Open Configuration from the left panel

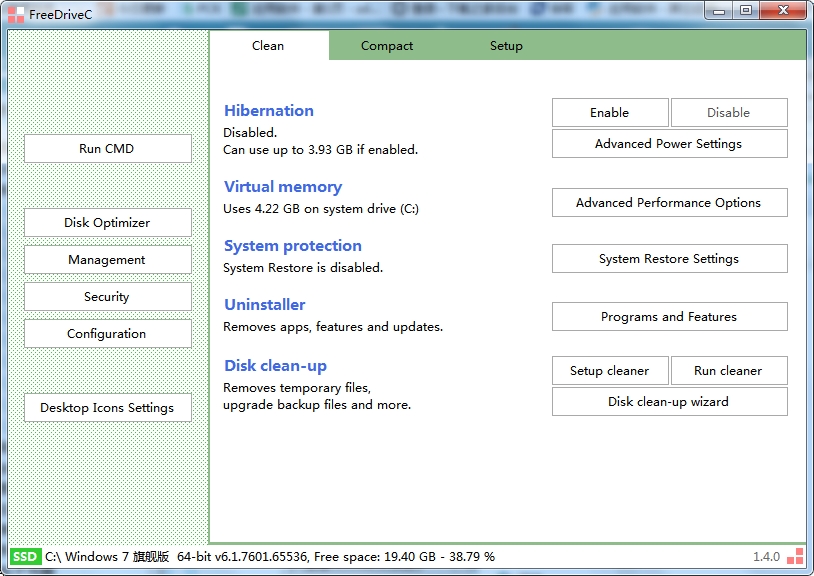[x=107, y=334]
